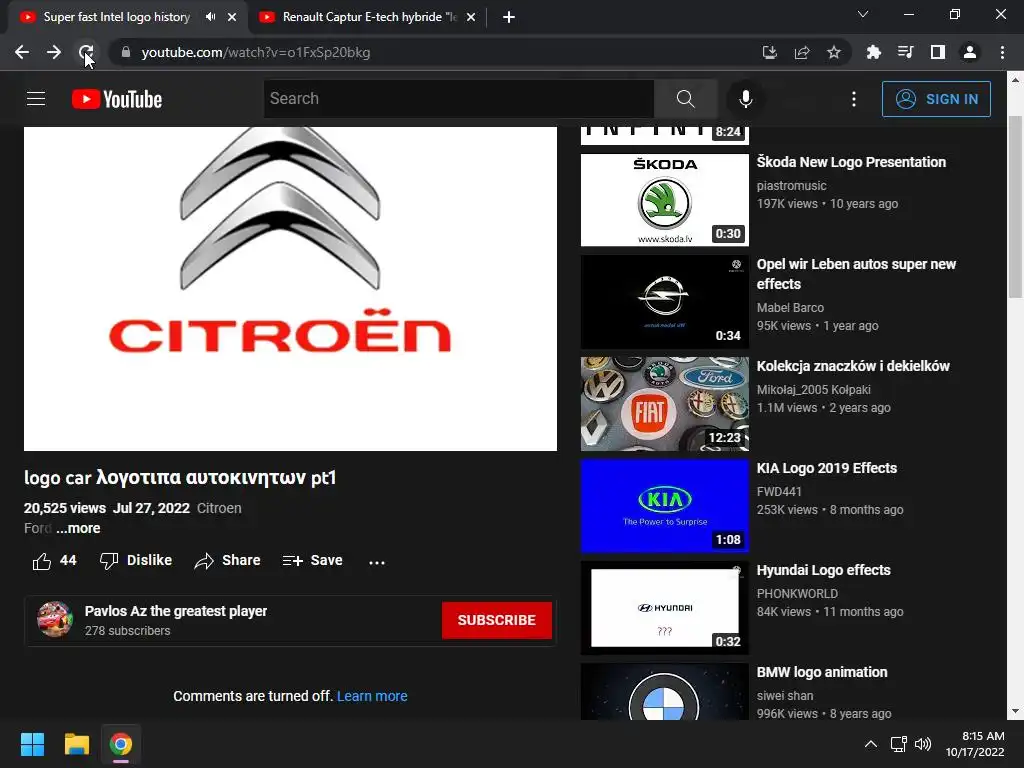Open clock showing 8:15 AM
The image size is (1024, 768).
pos(975,744)
